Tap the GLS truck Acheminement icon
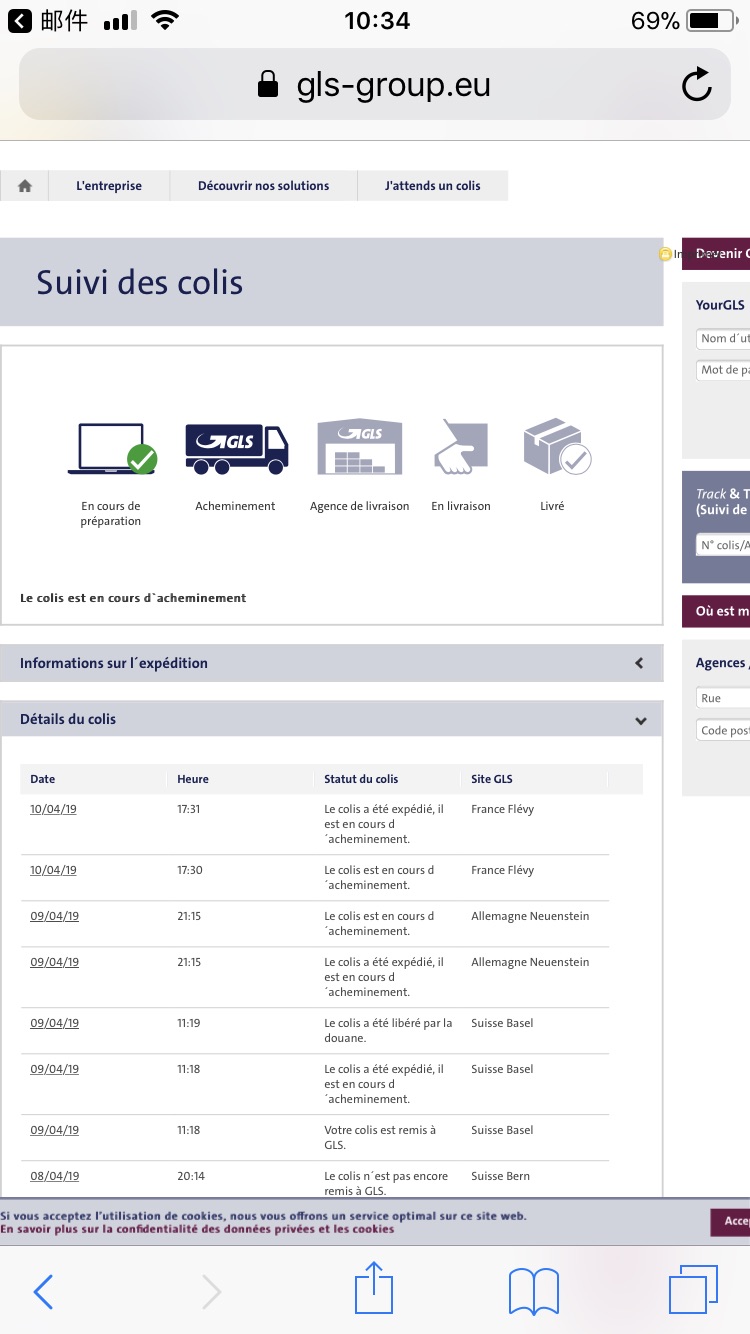This screenshot has width=750, height=1334. (237, 448)
